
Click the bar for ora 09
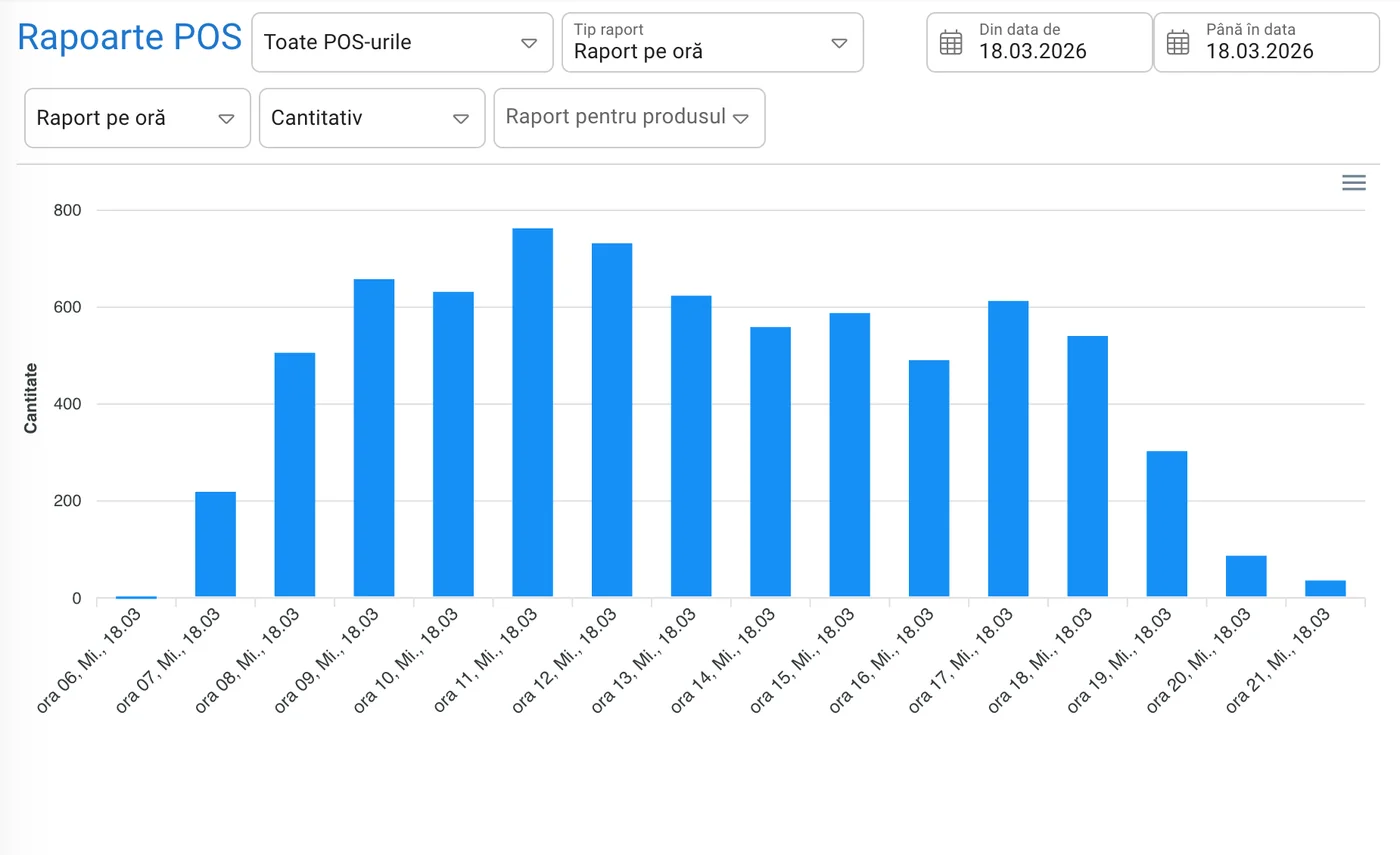point(374,438)
